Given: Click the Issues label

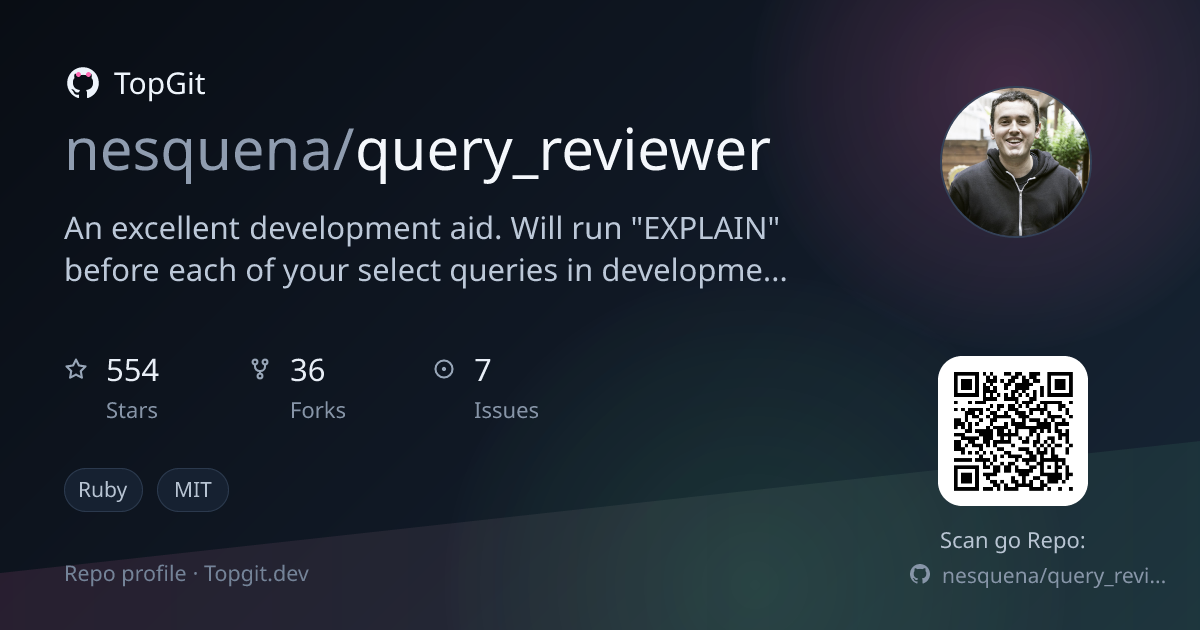Looking at the screenshot, I should click(x=506, y=410).
